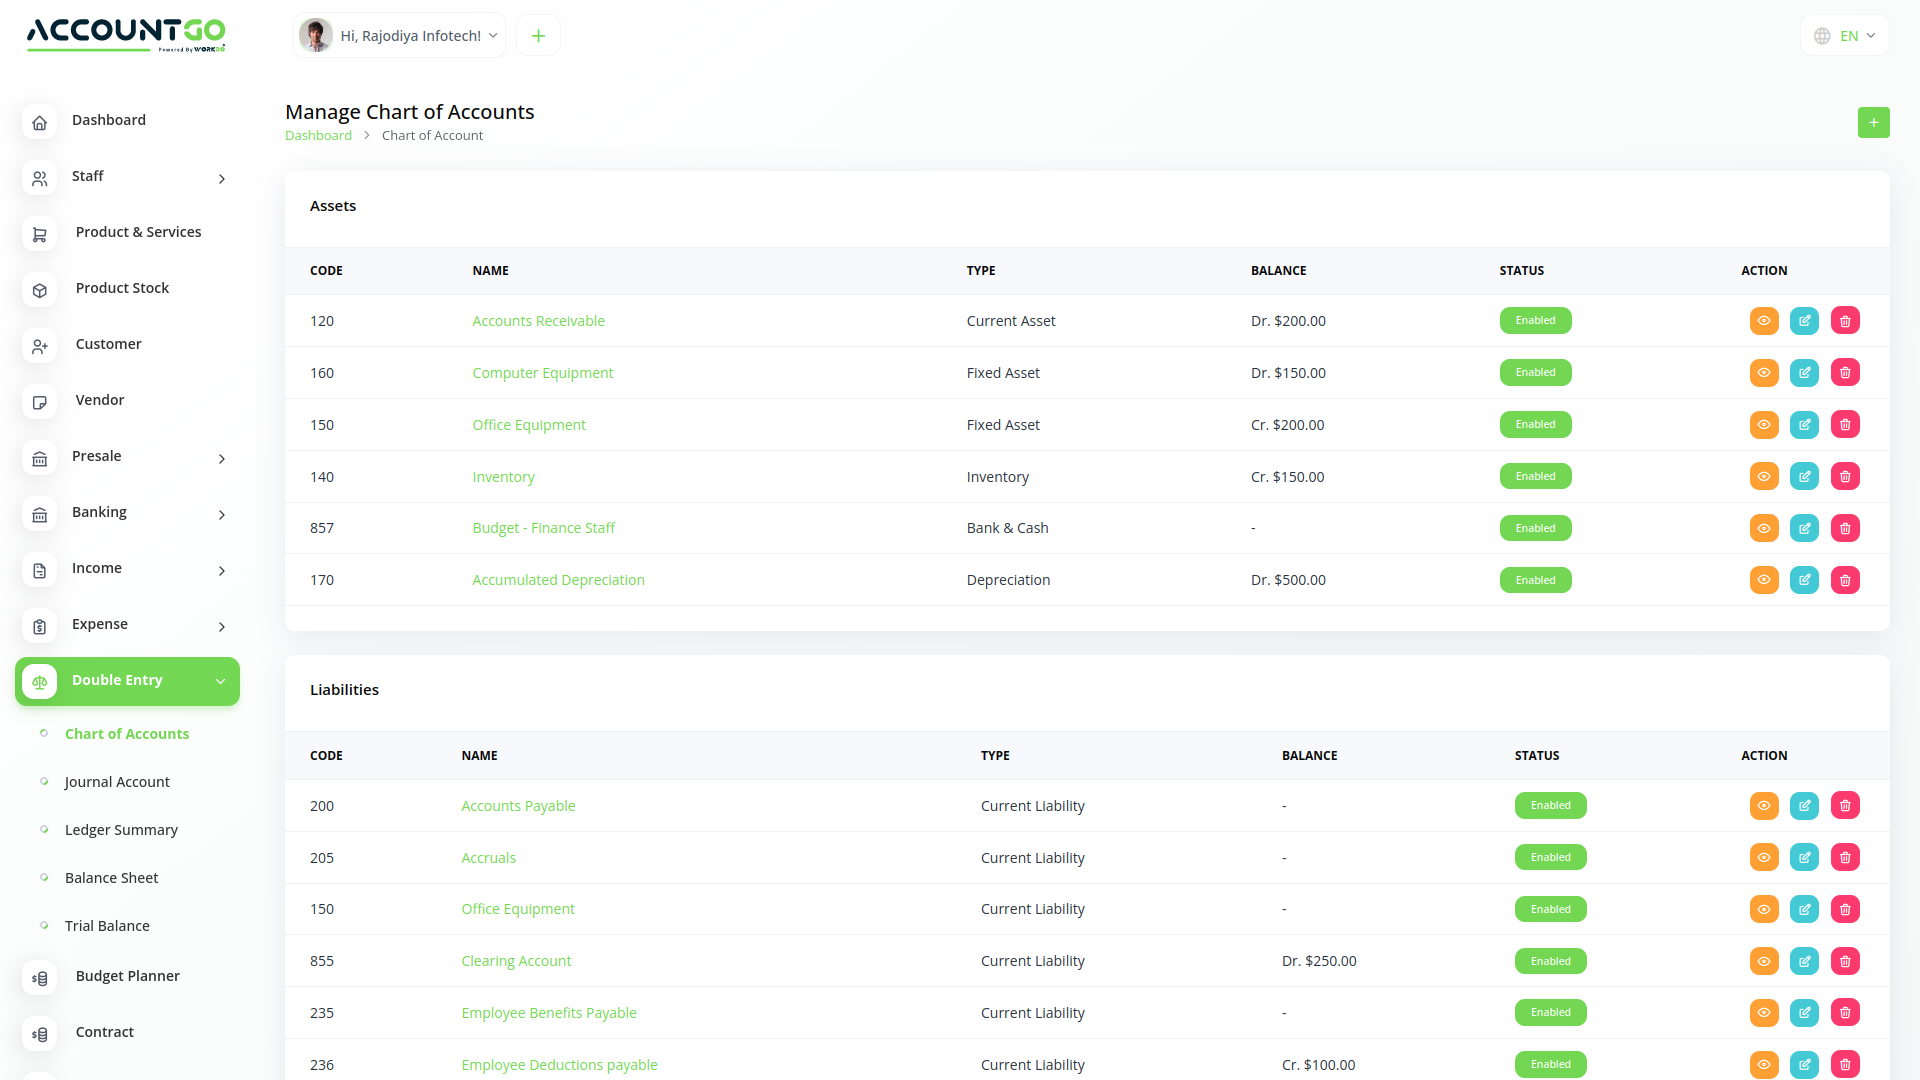Edit the Computer Equipment account

pos(1804,373)
